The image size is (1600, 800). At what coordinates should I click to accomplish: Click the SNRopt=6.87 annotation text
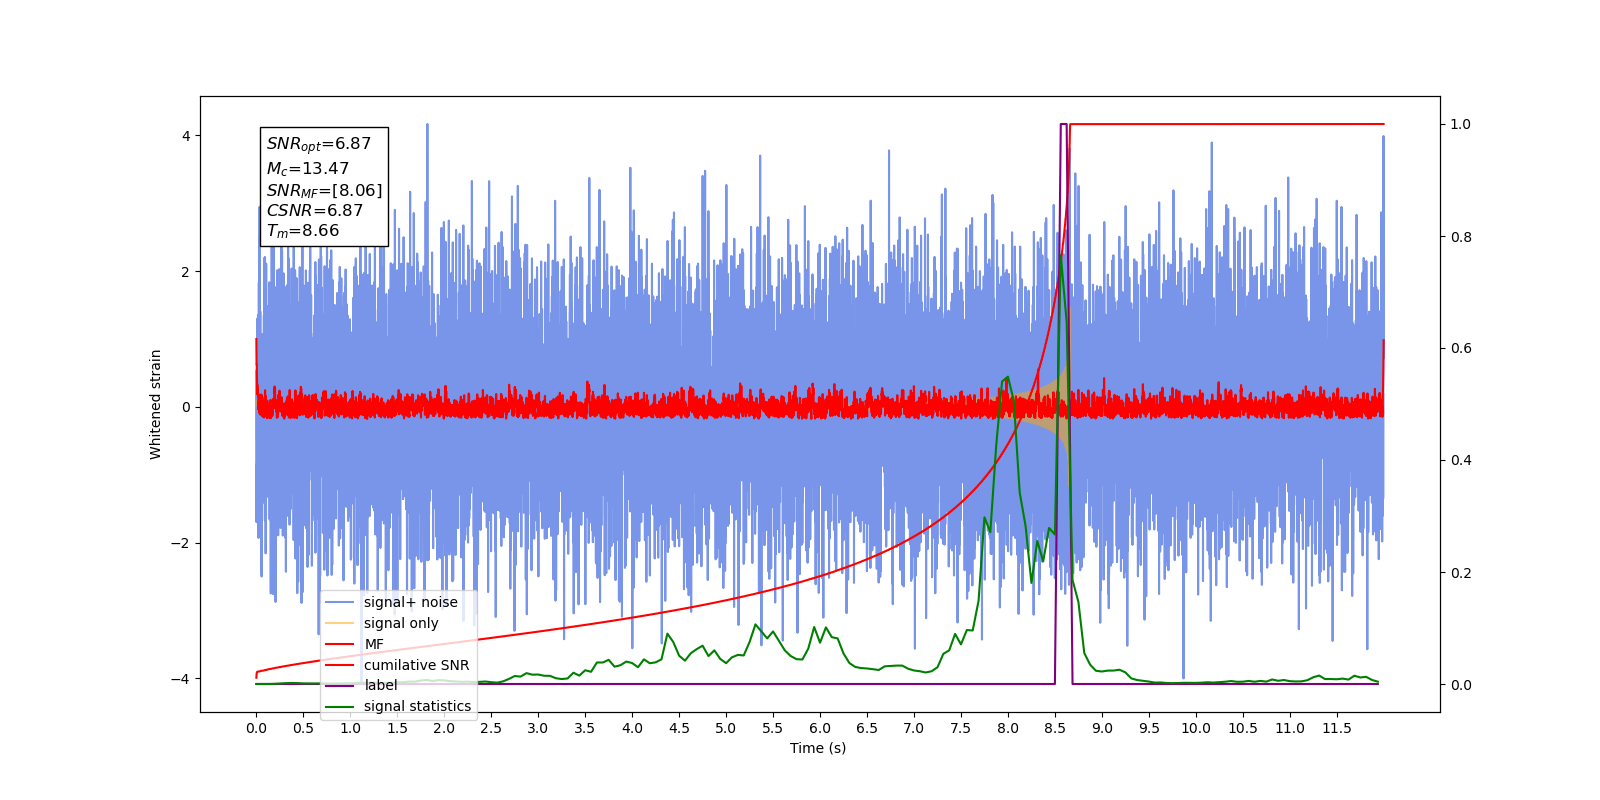319,144
